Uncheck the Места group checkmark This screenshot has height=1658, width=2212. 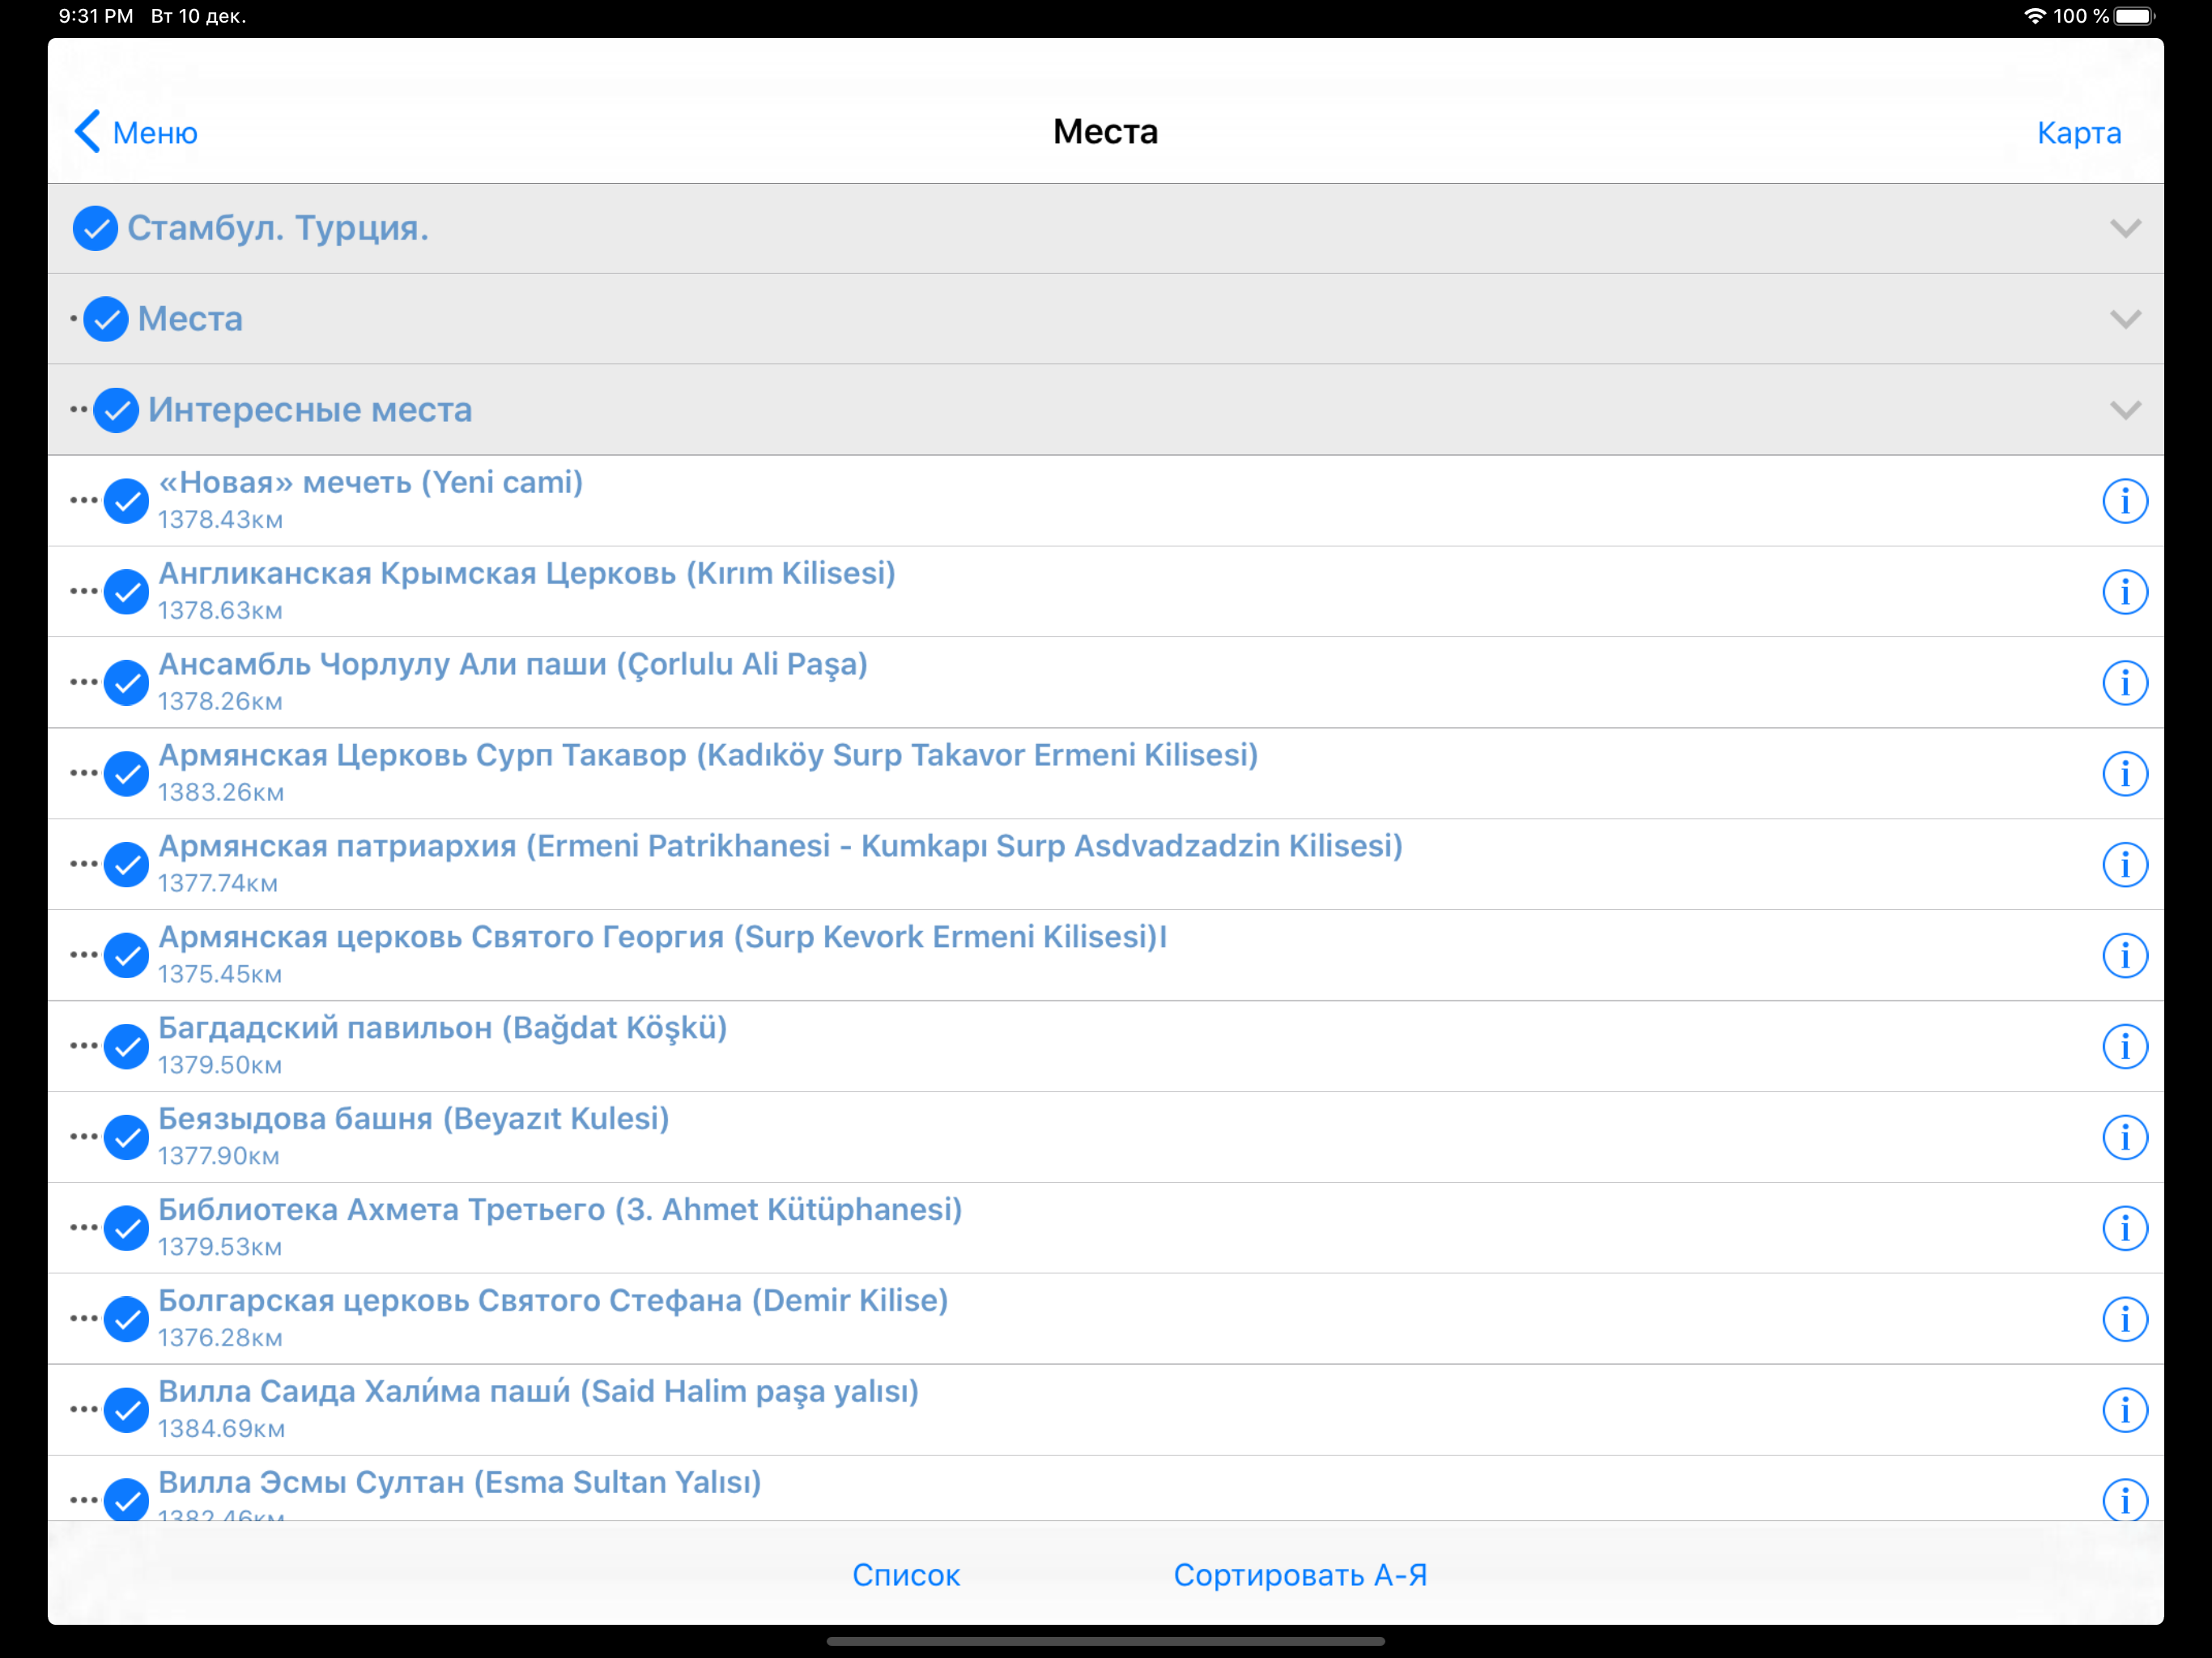tap(106, 320)
